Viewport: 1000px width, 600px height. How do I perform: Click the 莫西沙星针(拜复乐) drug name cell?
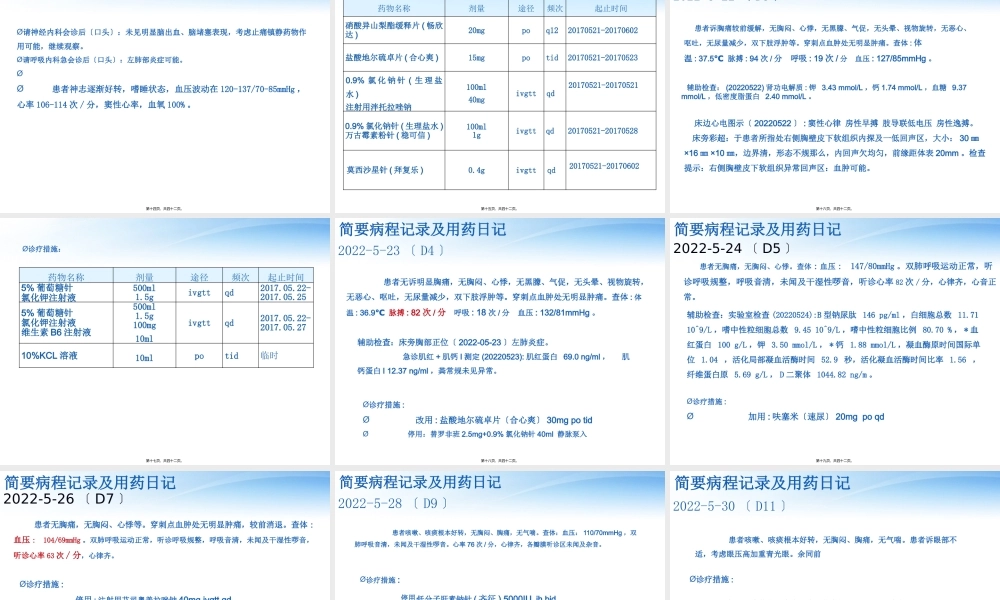tap(394, 170)
